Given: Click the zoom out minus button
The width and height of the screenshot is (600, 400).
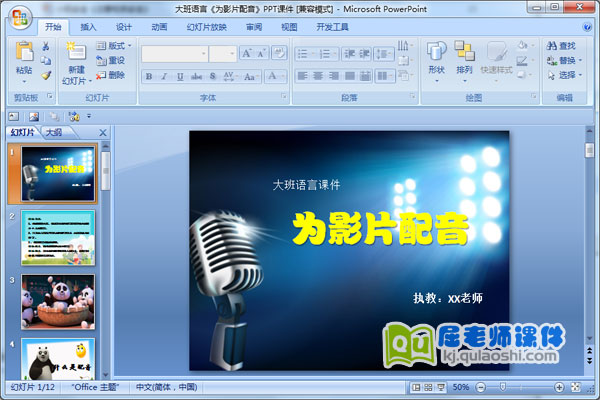Looking at the screenshot, I should click(481, 387).
